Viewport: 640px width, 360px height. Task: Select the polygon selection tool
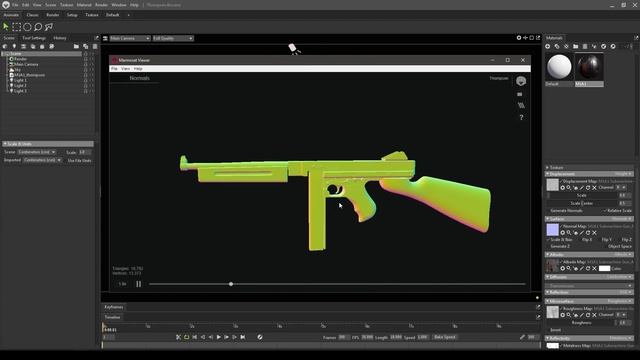(x=49, y=27)
